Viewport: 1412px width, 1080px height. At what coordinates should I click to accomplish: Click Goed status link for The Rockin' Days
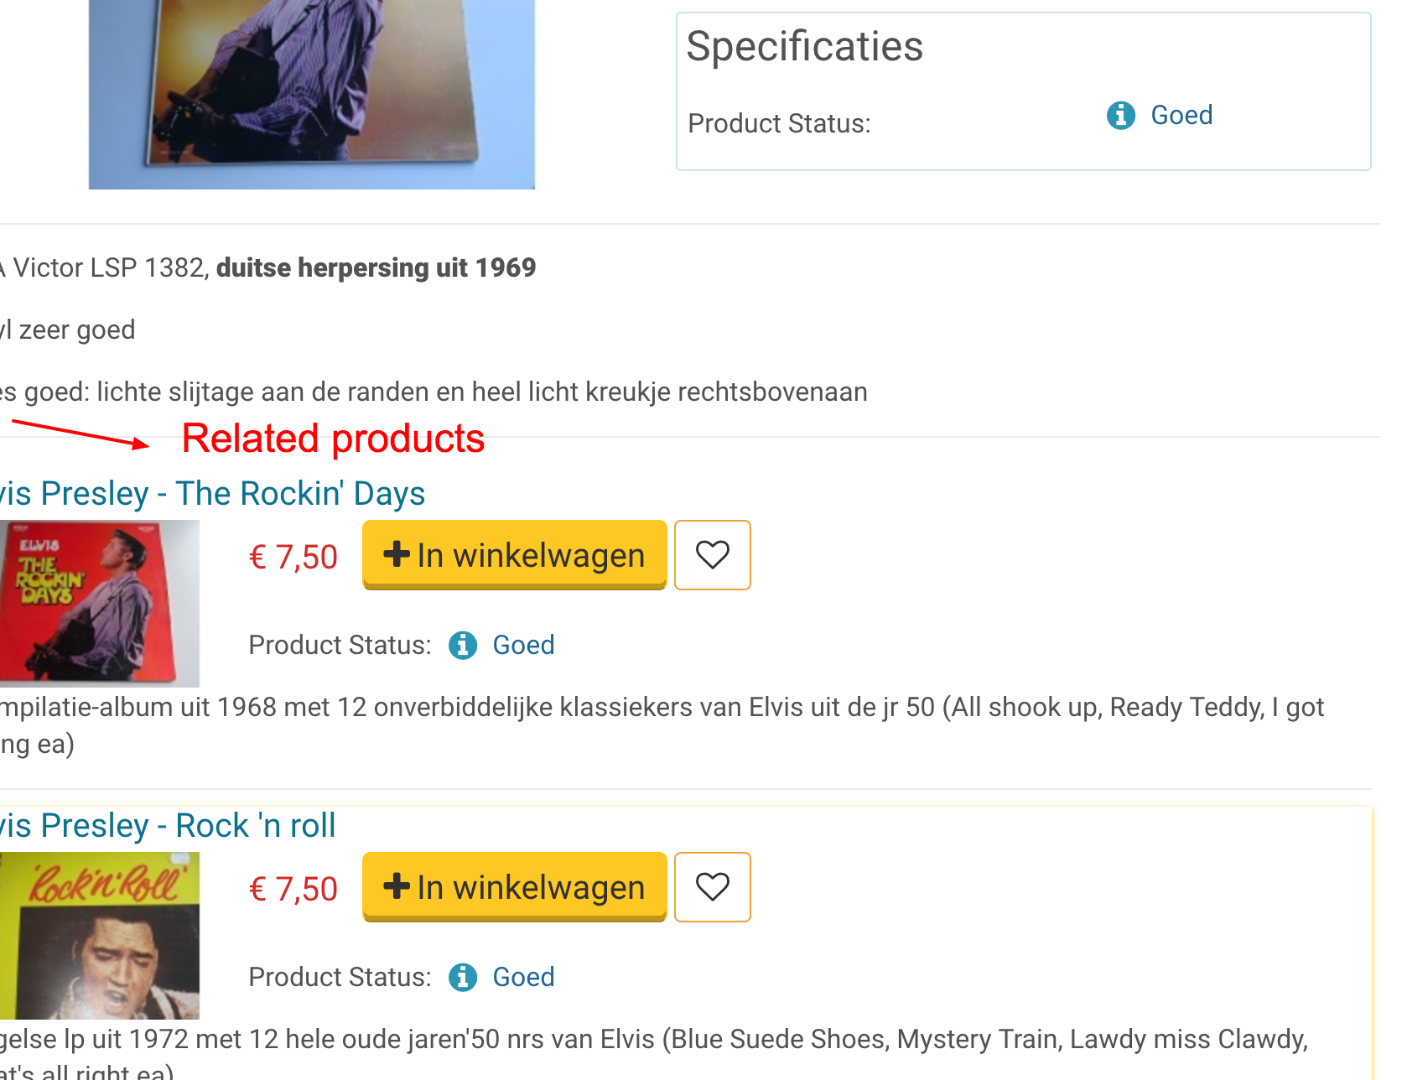pyautogui.click(x=523, y=645)
